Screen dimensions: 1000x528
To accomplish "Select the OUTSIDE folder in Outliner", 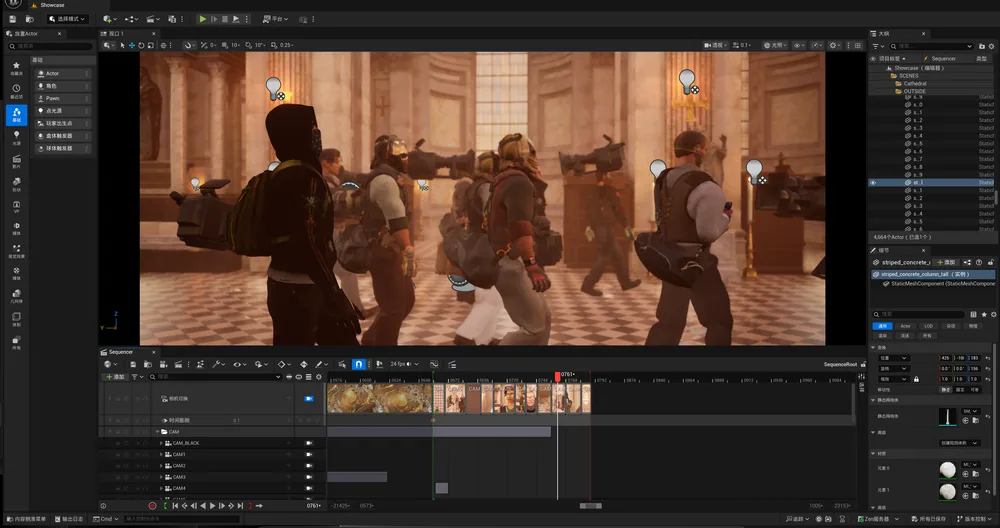I will point(914,91).
